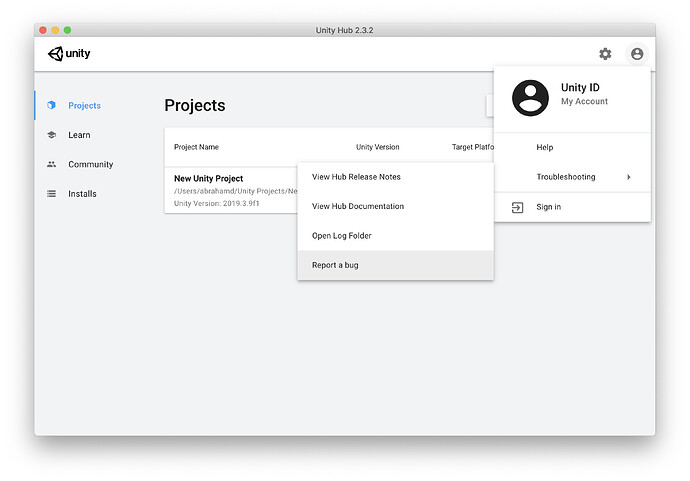Click the Projects page heading
Screen dimensions: 690x481
195,106
